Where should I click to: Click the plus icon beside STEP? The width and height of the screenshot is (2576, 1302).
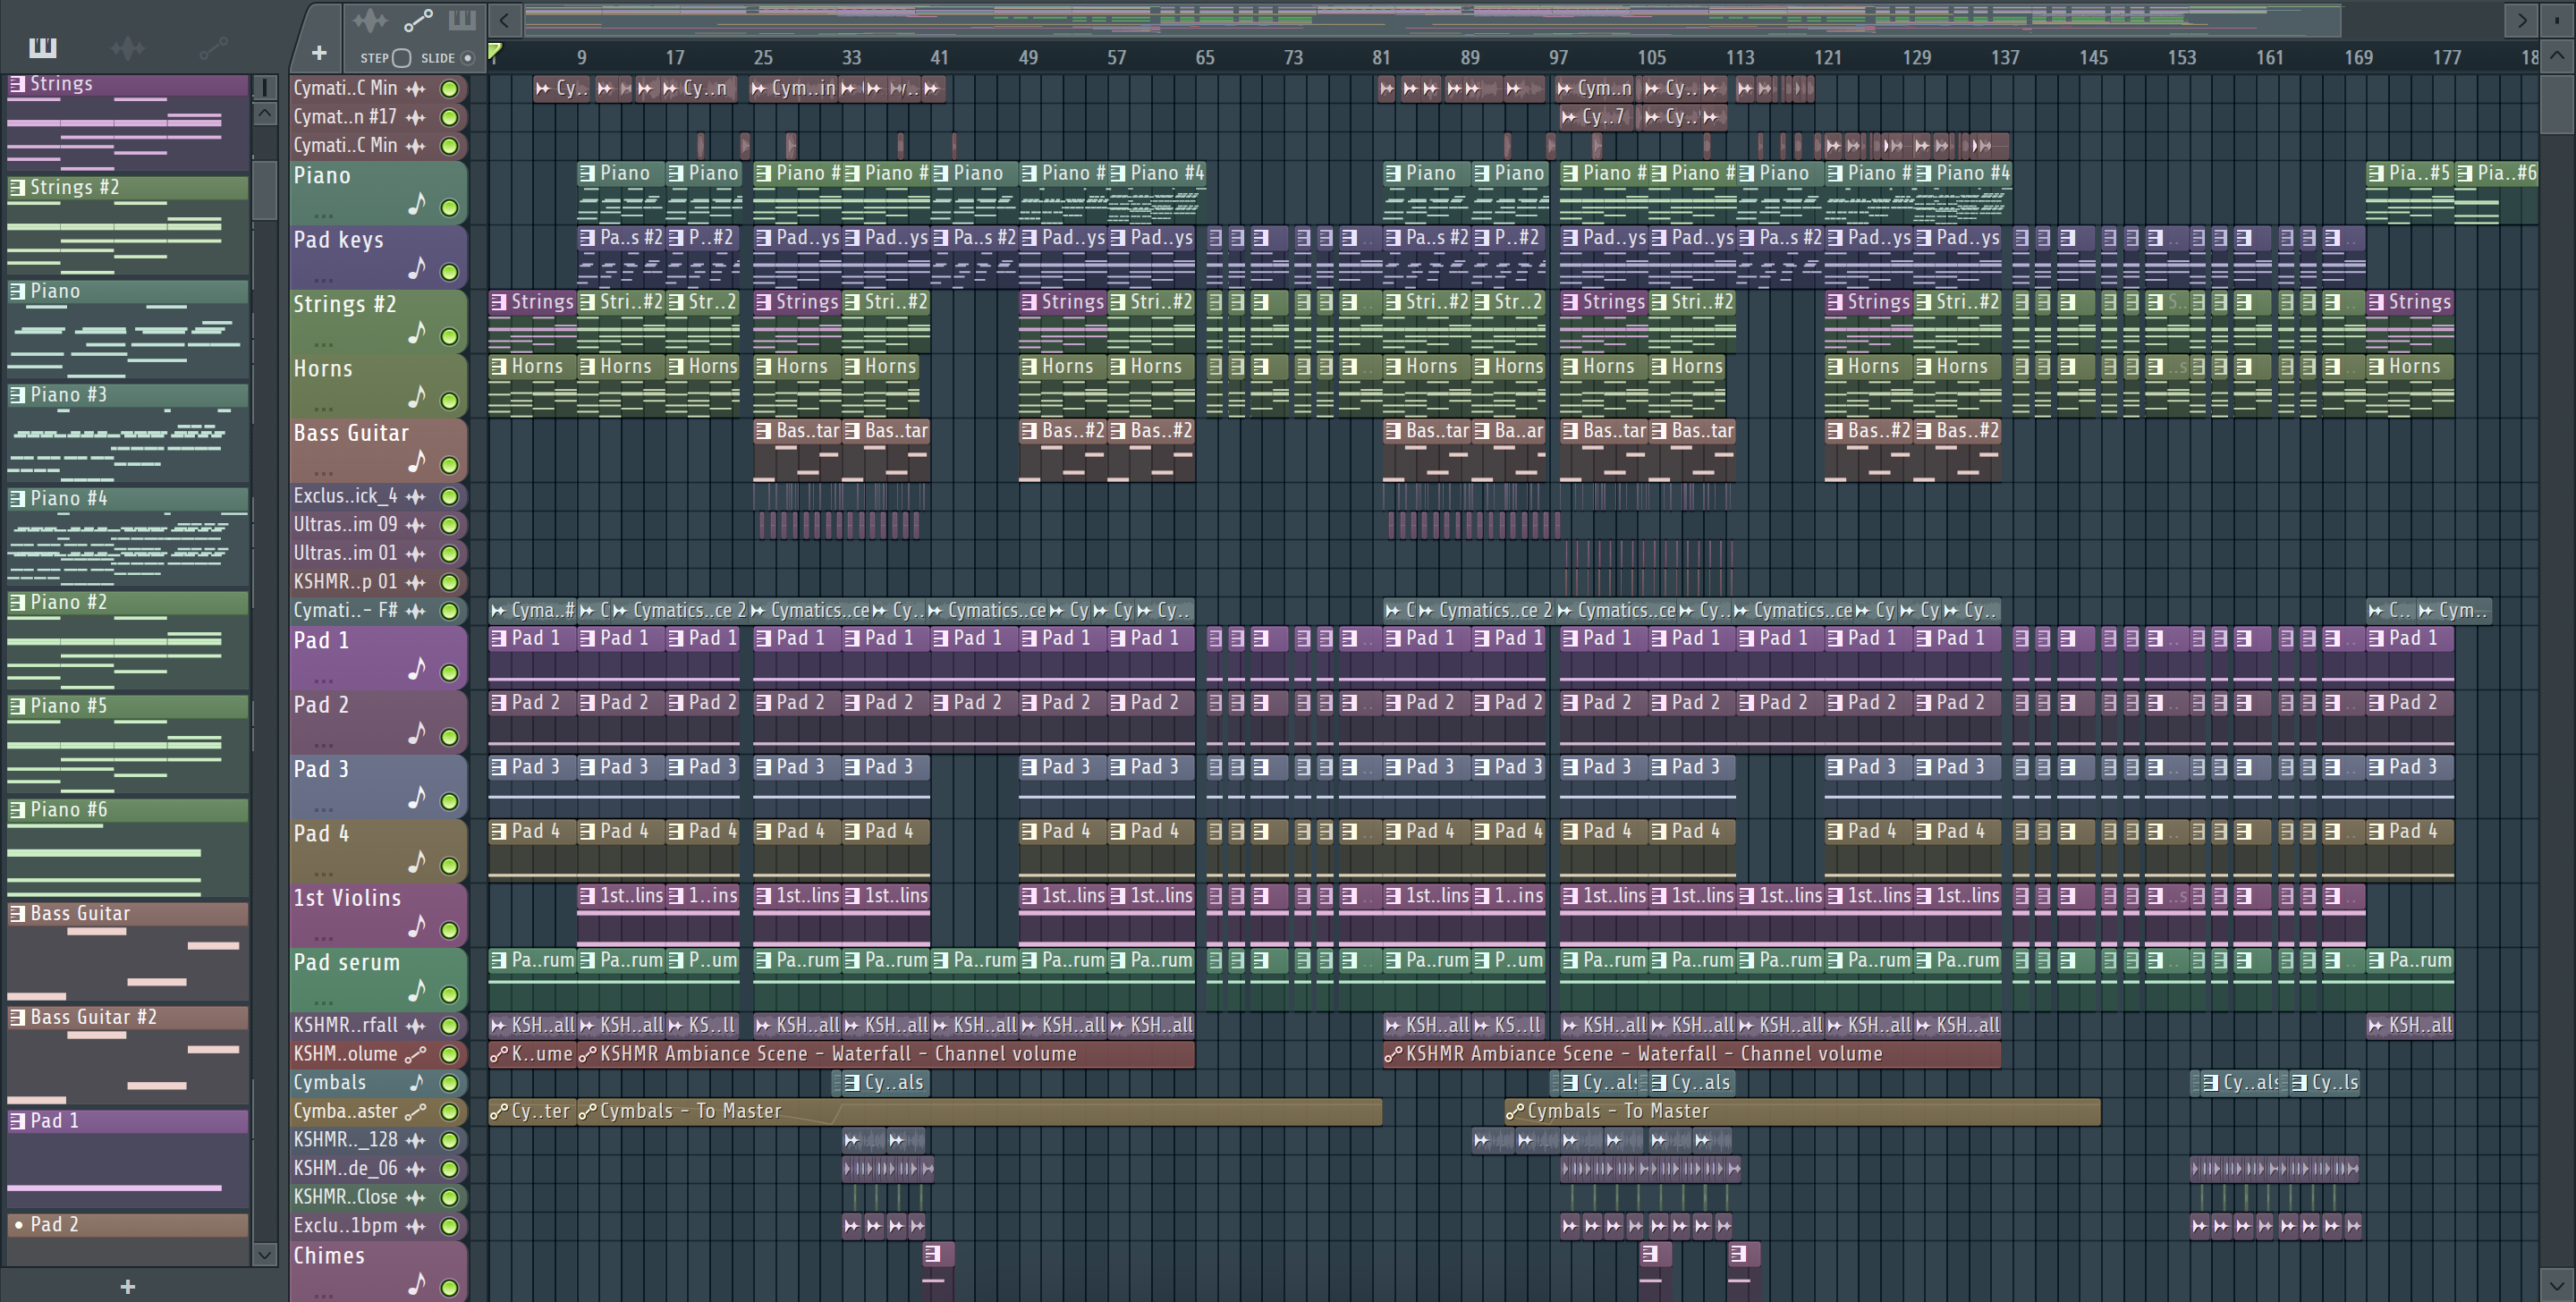pos(319,53)
